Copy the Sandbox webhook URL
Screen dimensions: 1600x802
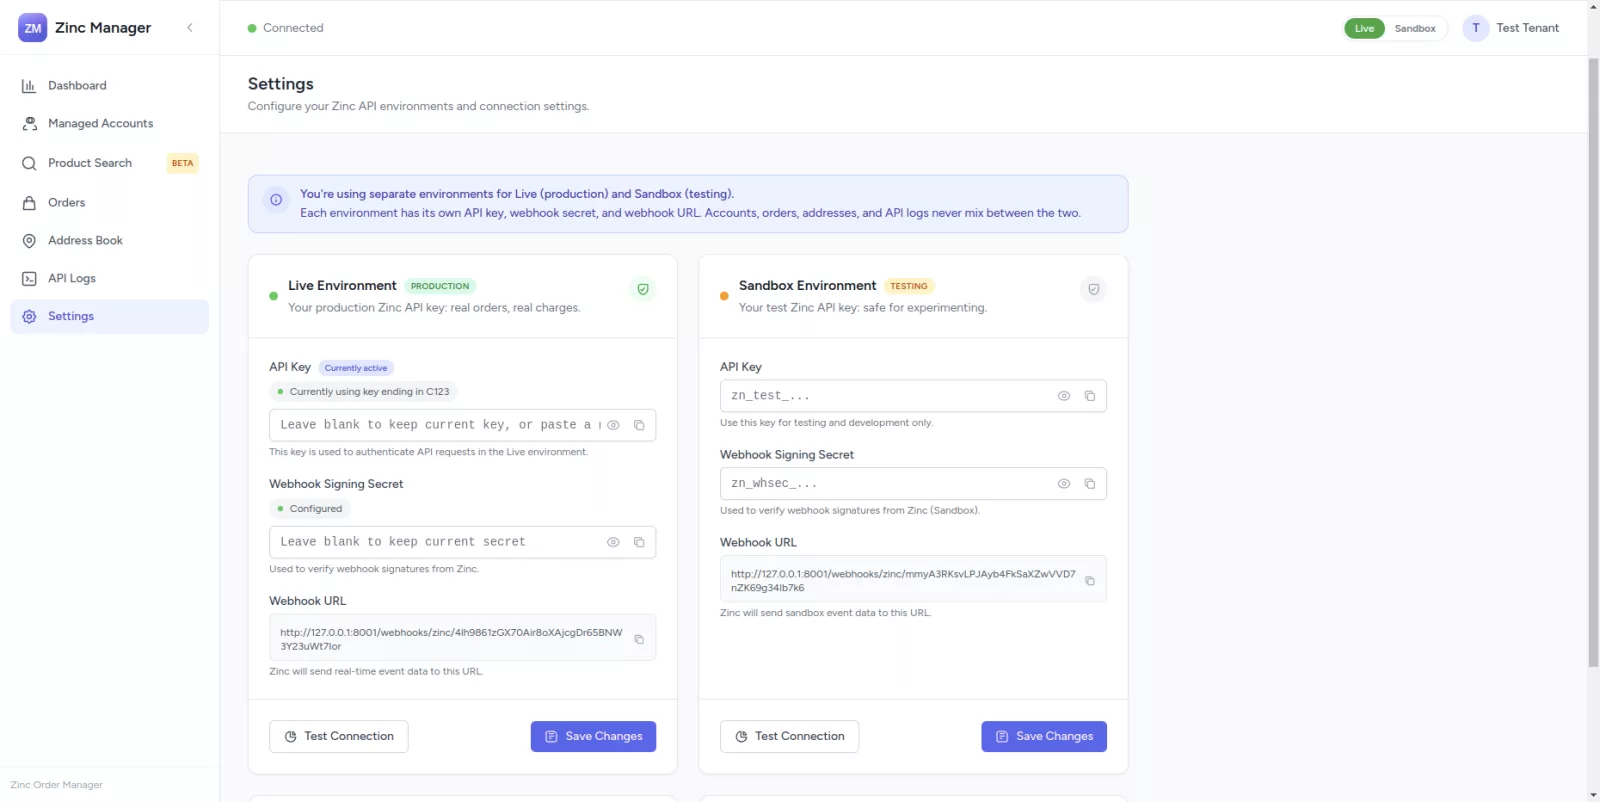(1090, 581)
